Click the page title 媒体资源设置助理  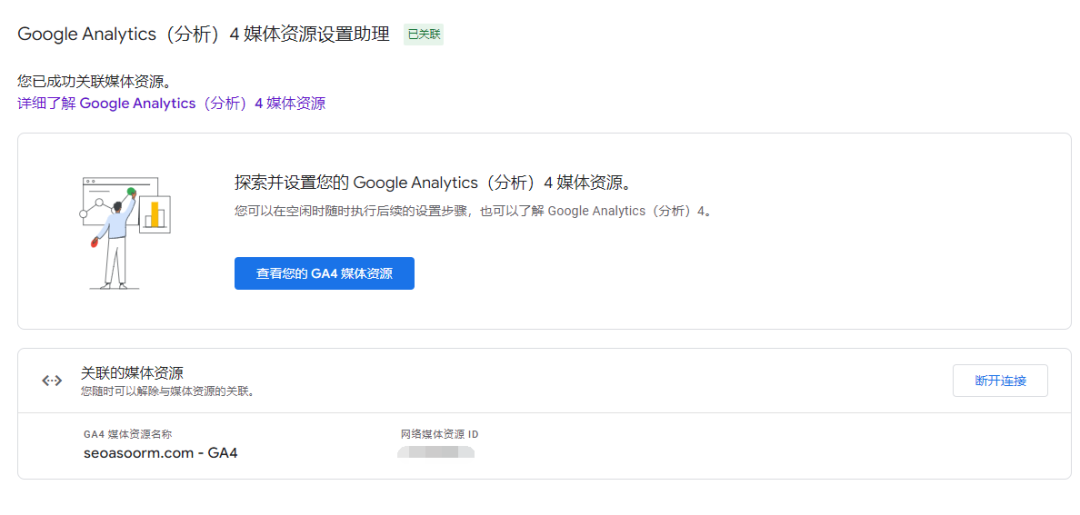click(204, 34)
